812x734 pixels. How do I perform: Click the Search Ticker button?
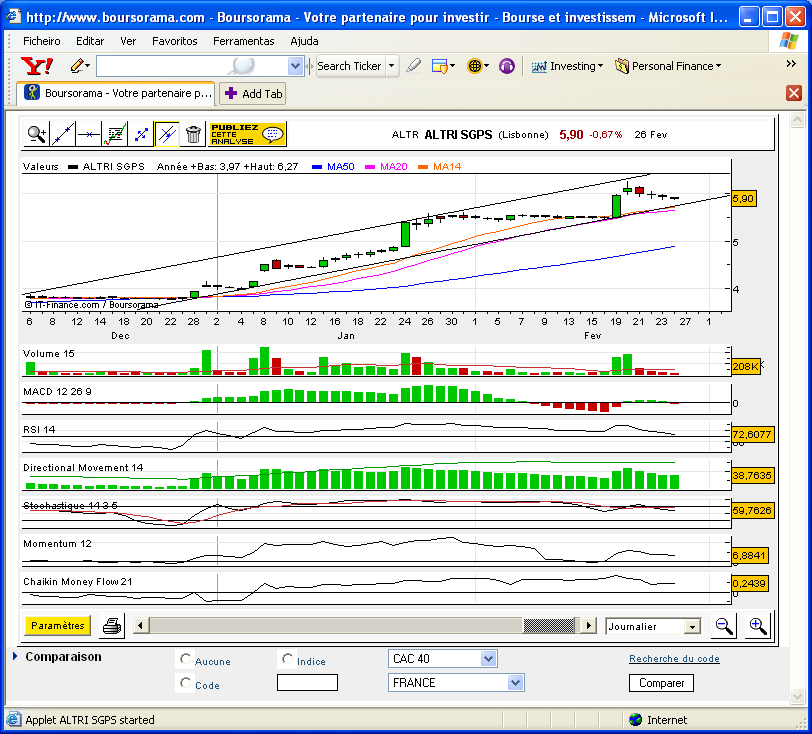(350, 66)
